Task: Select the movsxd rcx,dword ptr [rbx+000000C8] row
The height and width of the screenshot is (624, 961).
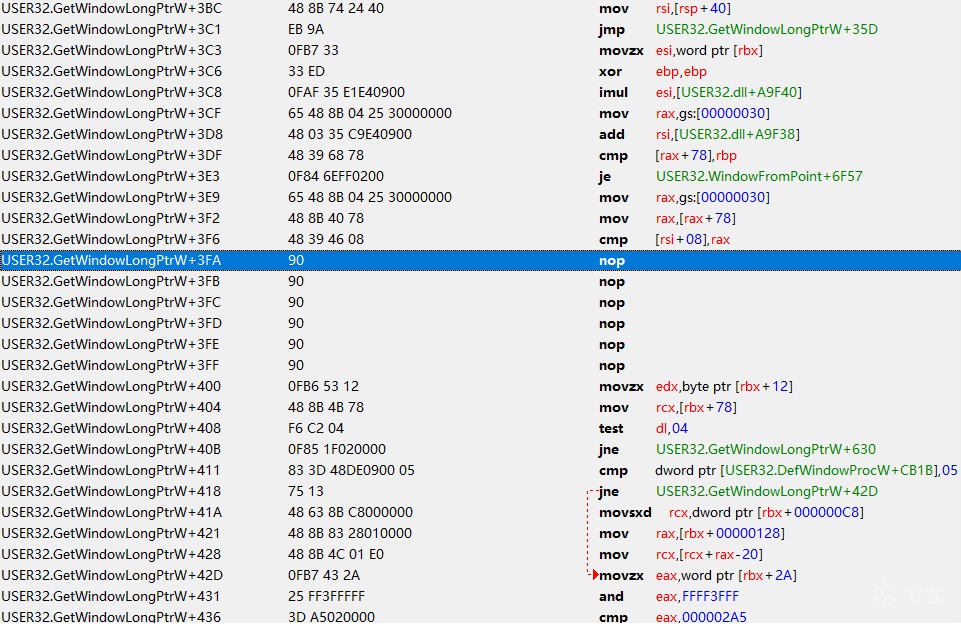Action: point(480,512)
